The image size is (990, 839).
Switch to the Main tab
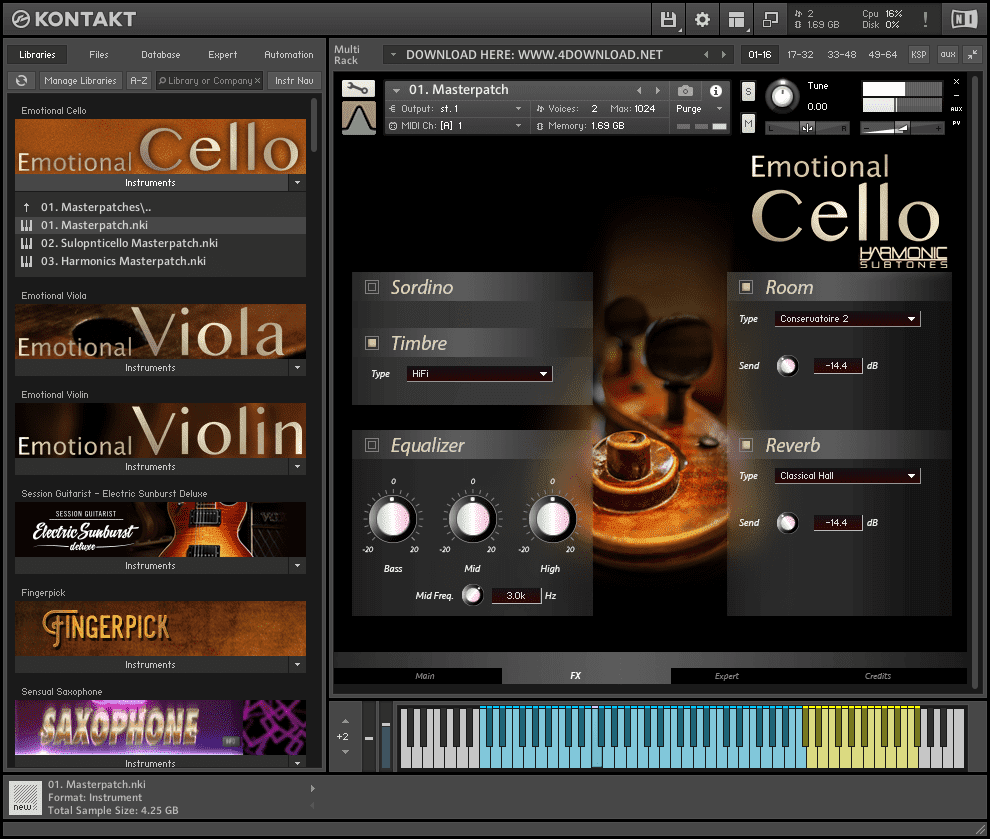424,675
